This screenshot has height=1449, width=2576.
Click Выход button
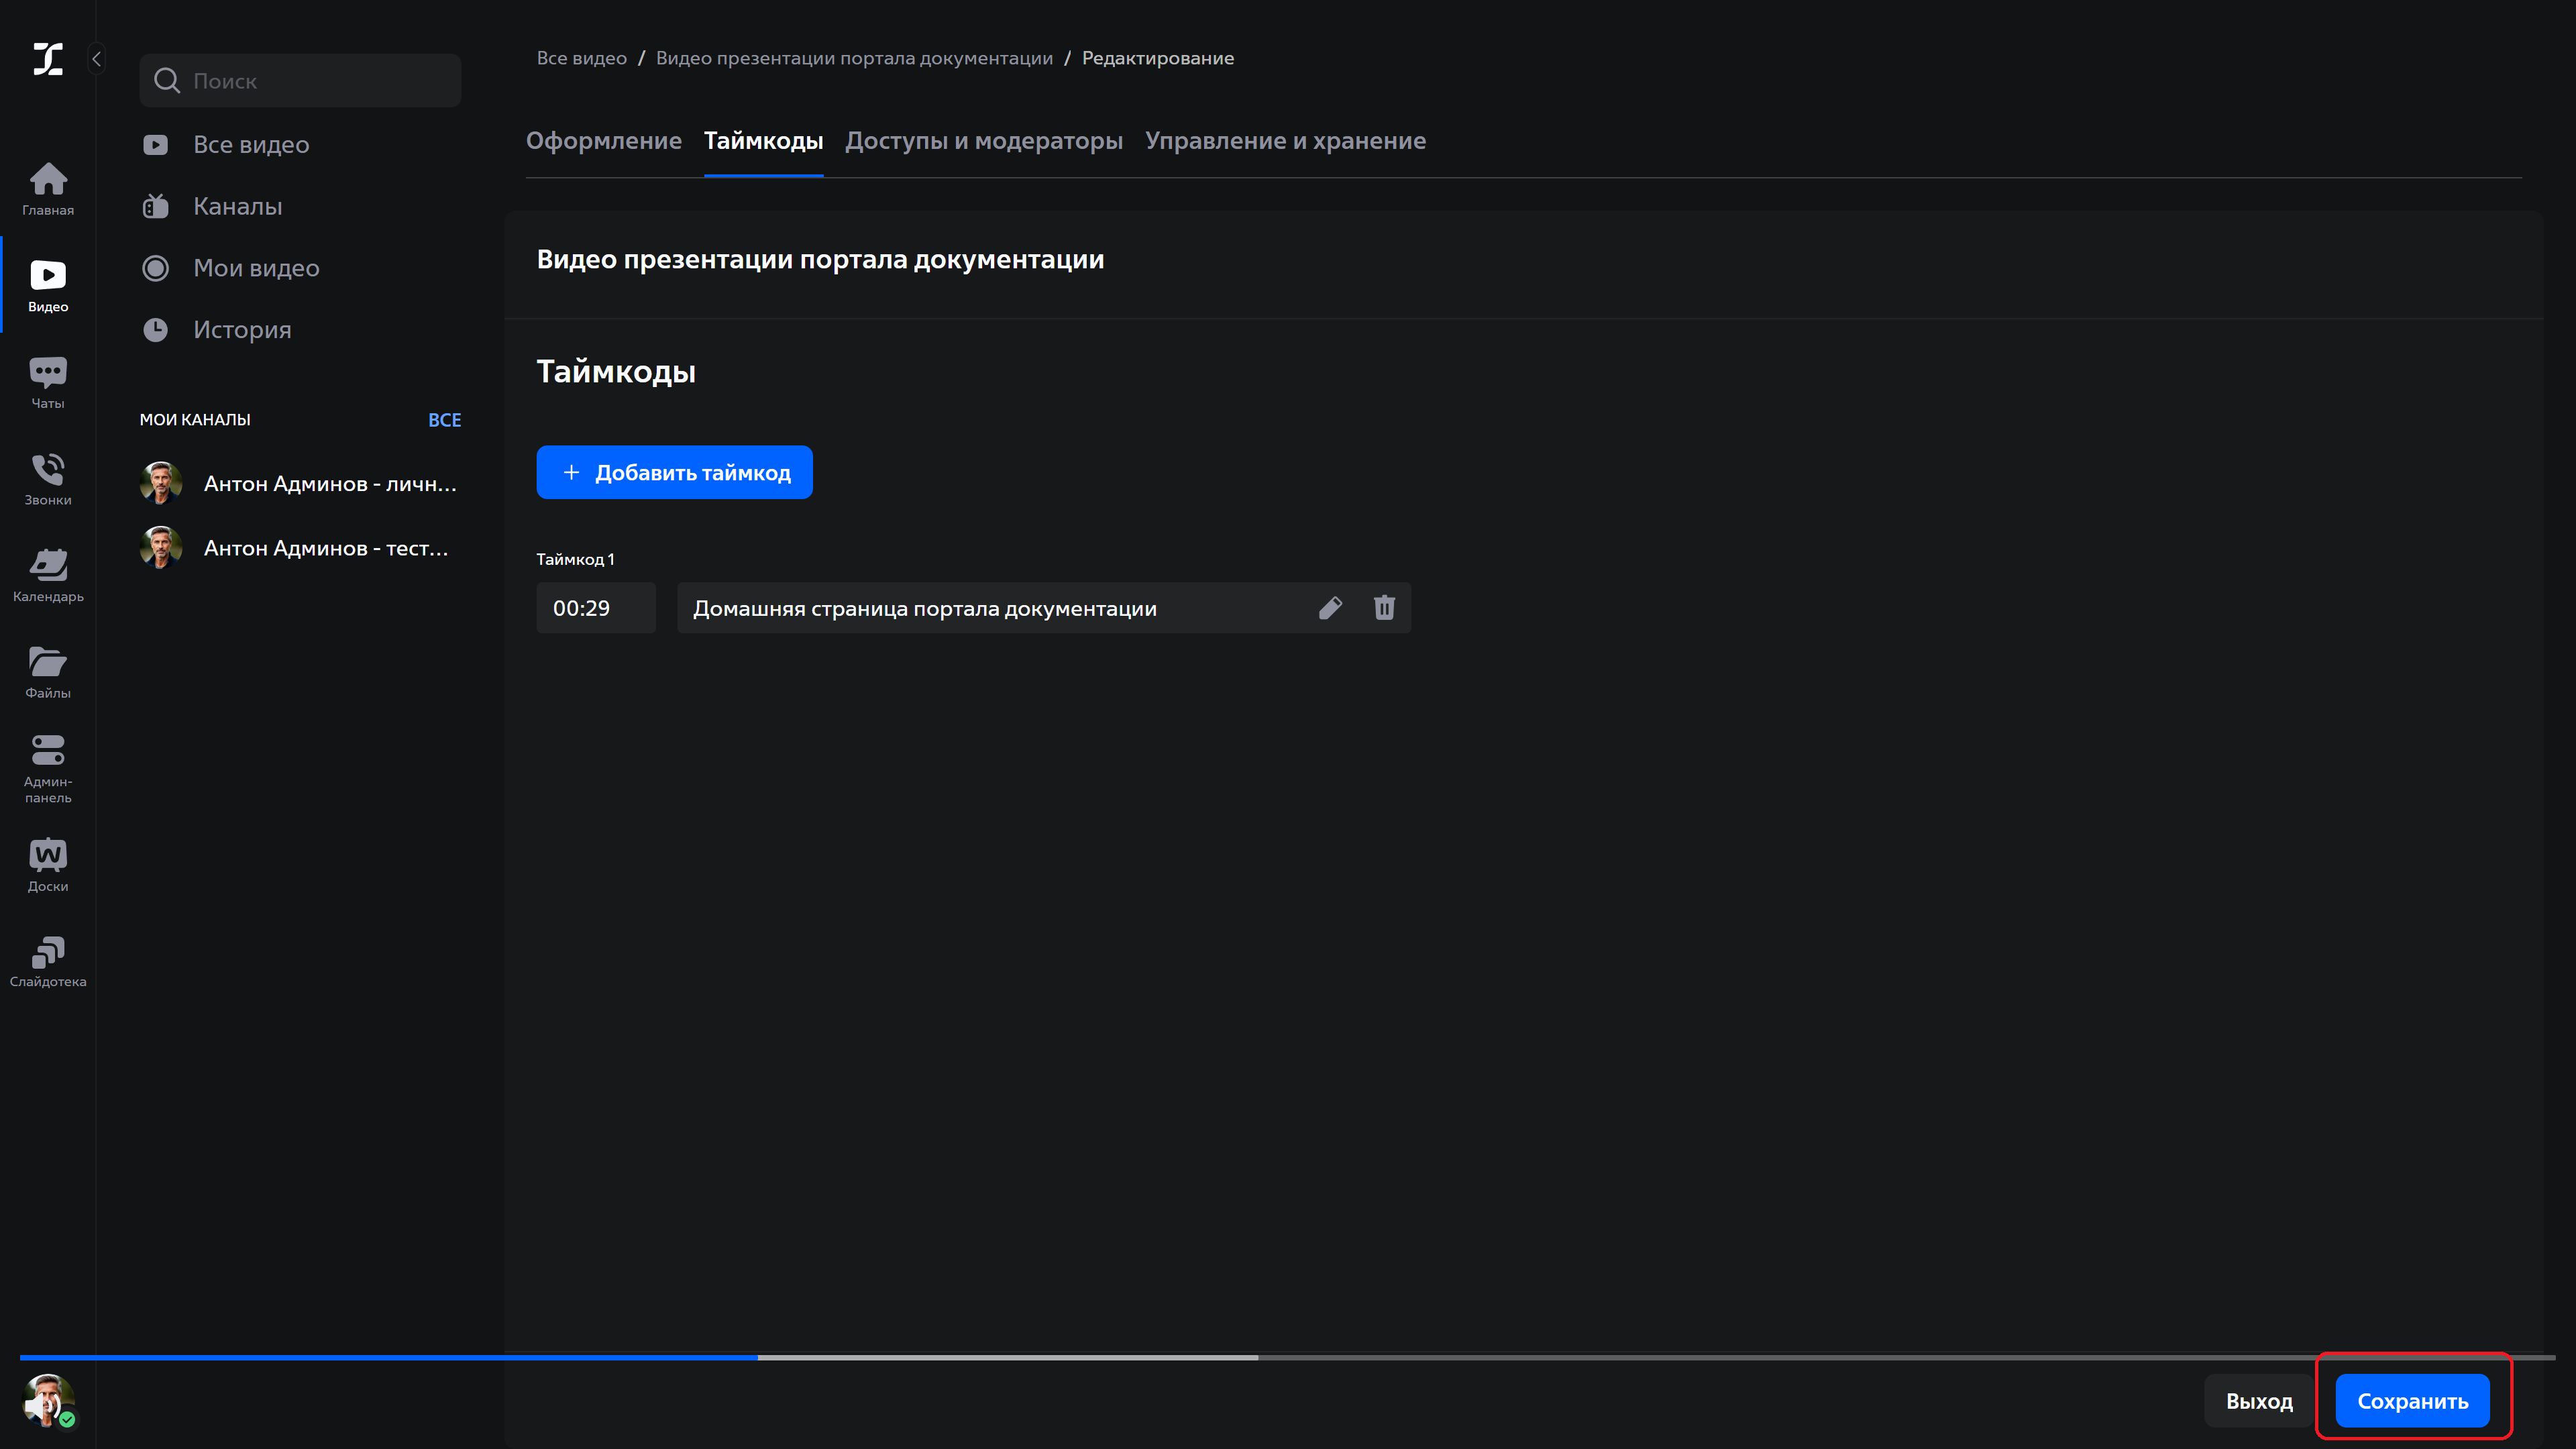click(x=2258, y=1401)
